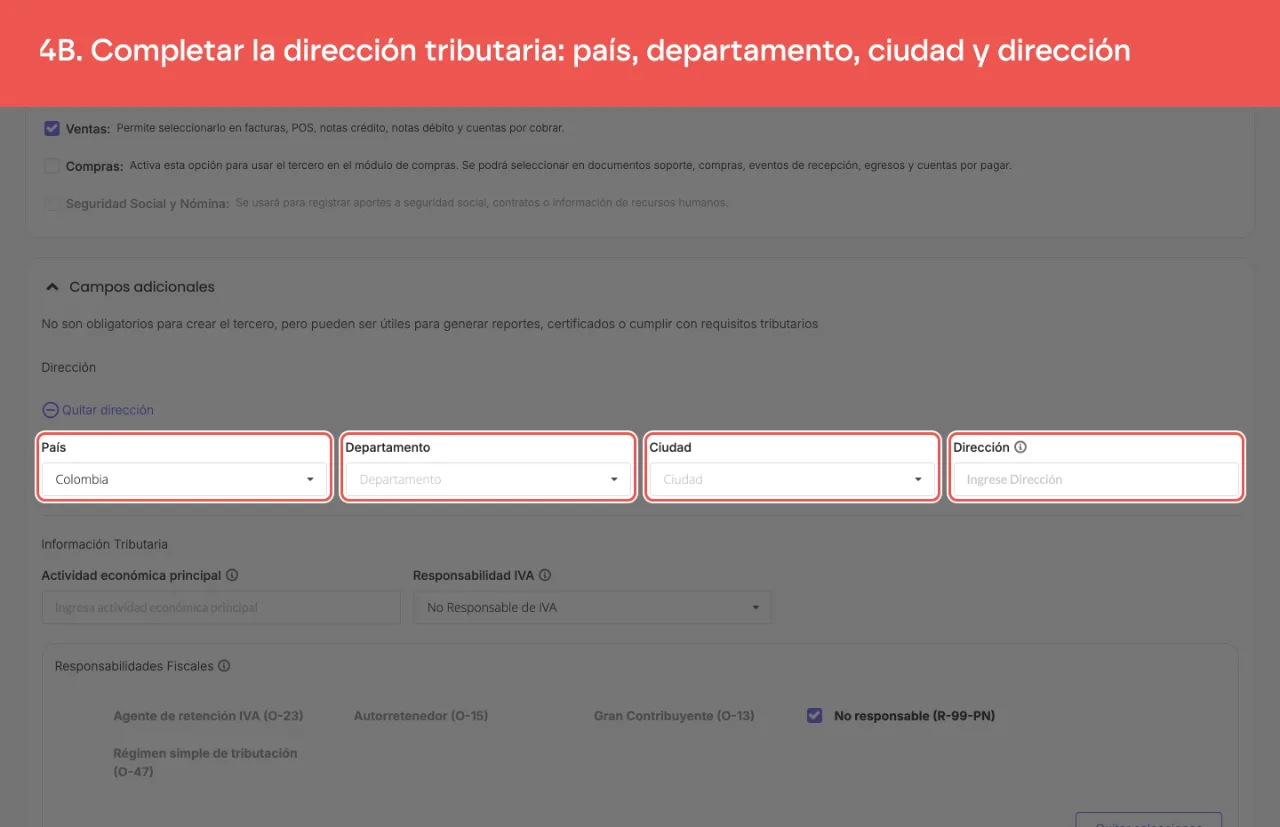Click the País dropdown arrow
This screenshot has height=827, width=1280.
click(310, 480)
